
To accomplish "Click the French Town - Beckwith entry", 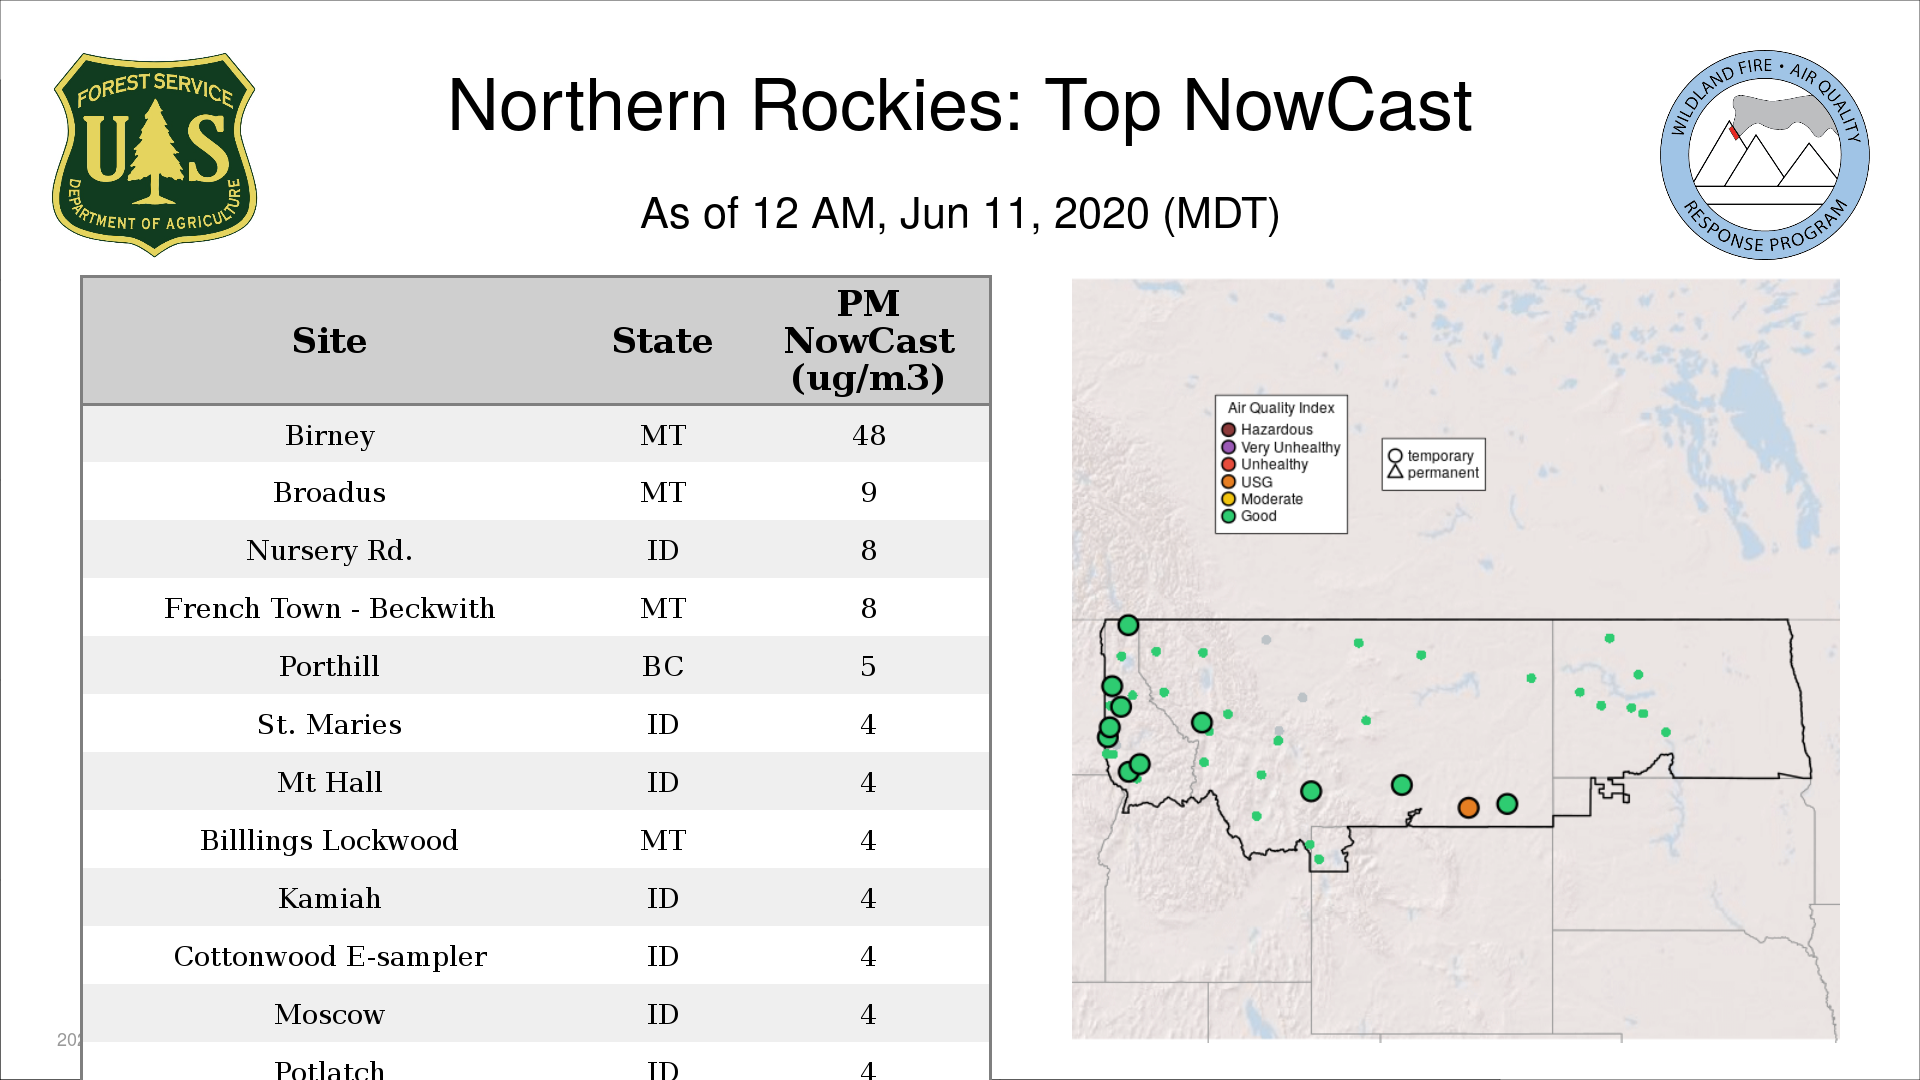I will coord(329,608).
